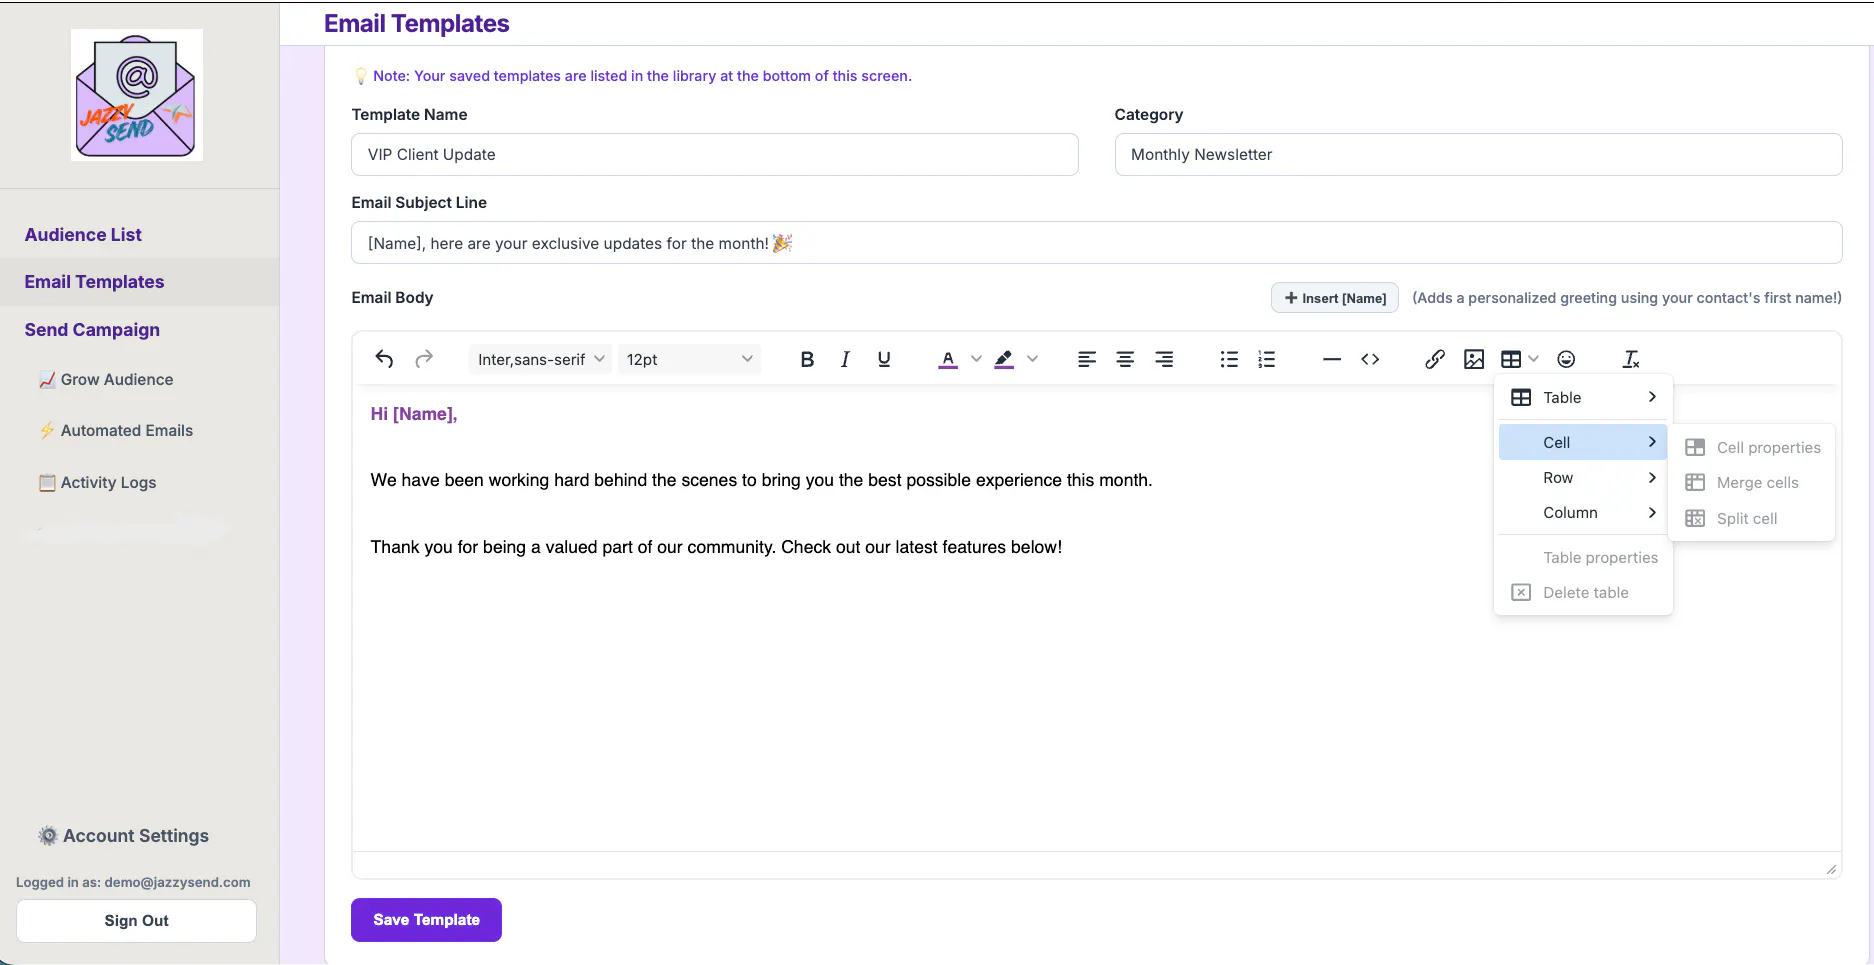Select Merge cells in the submenu

1752,483
